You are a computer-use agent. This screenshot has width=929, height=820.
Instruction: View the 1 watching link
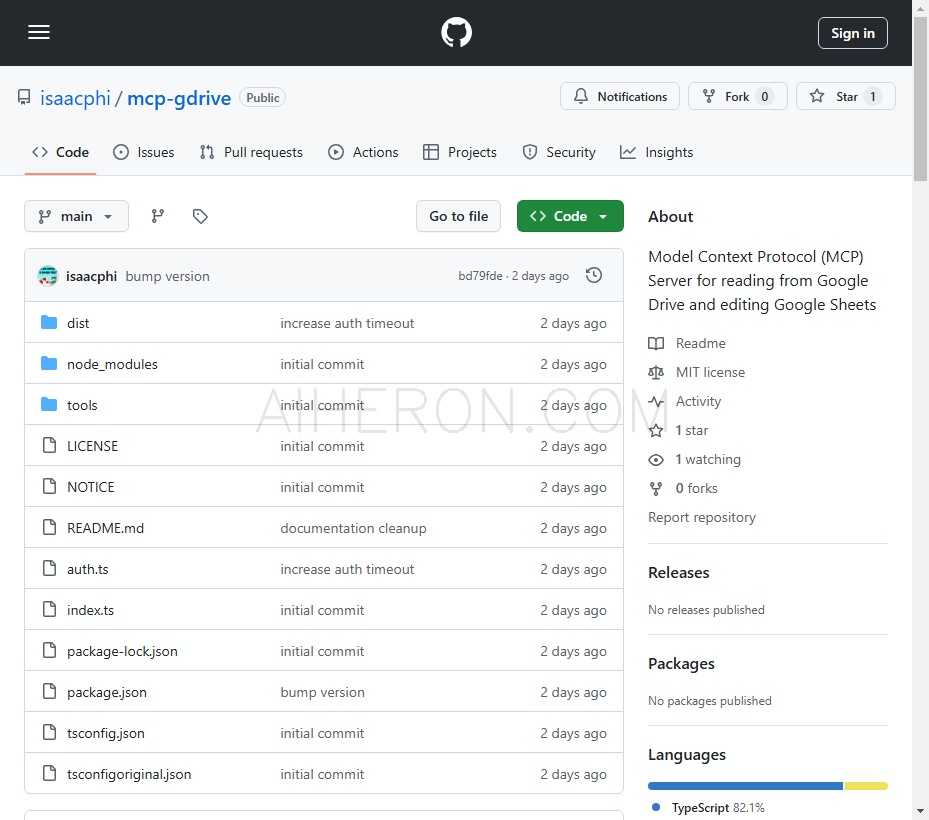pyautogui.click(x=708, y=459)
